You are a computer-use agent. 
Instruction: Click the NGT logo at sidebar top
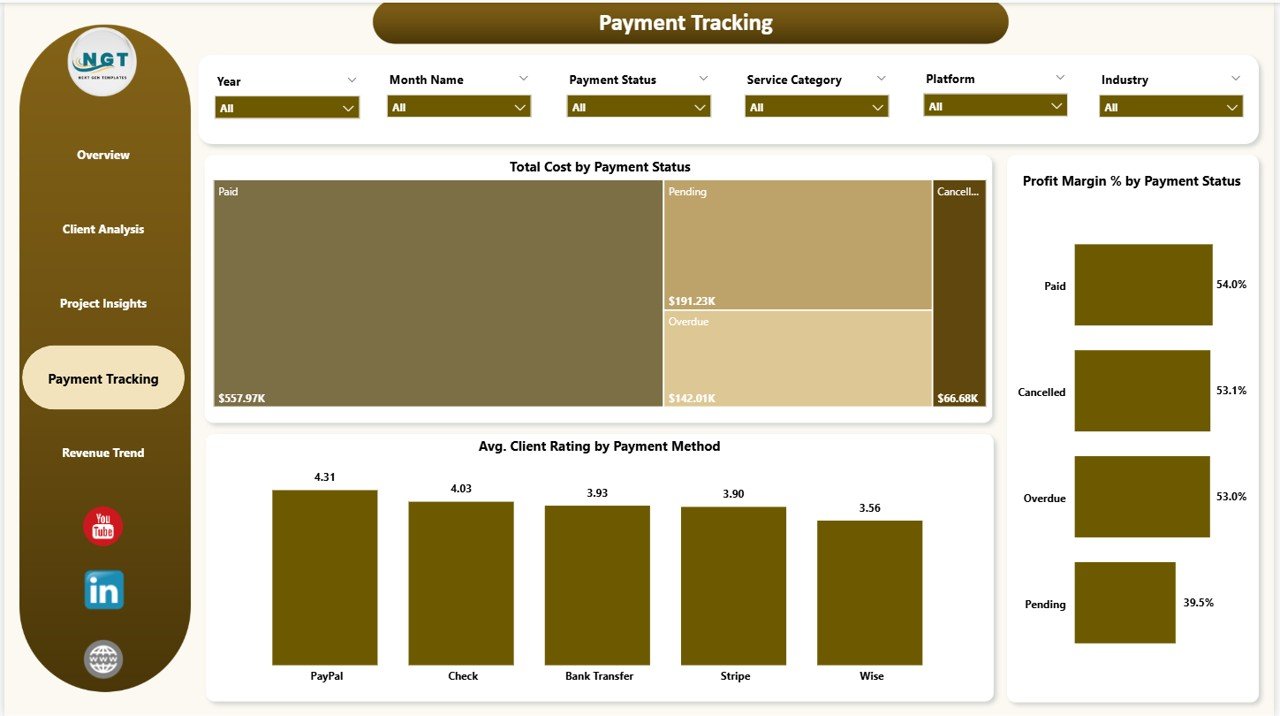[101, 60]
